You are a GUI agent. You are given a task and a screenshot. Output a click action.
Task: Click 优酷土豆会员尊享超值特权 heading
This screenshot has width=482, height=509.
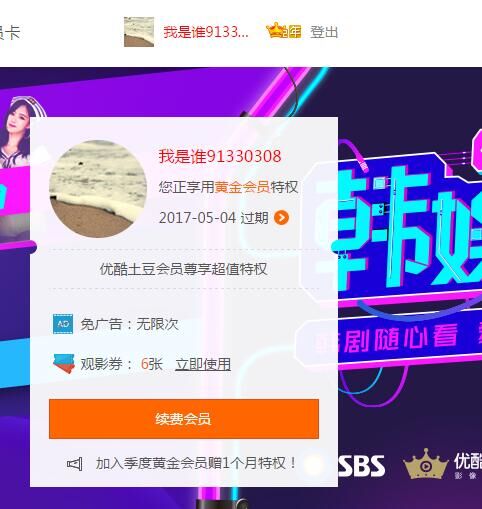point(183,269)
